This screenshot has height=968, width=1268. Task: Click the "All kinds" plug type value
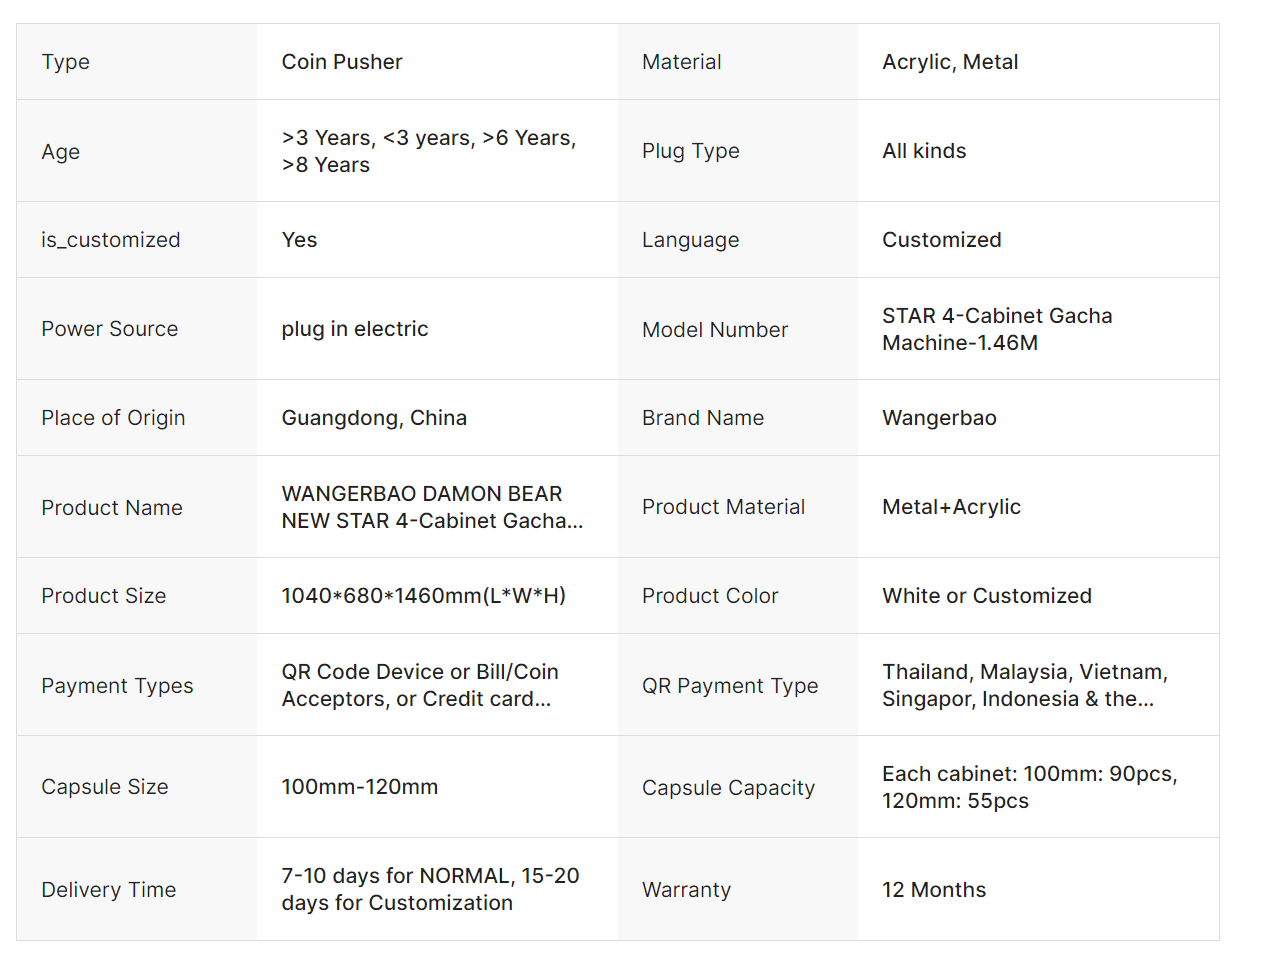924,151
